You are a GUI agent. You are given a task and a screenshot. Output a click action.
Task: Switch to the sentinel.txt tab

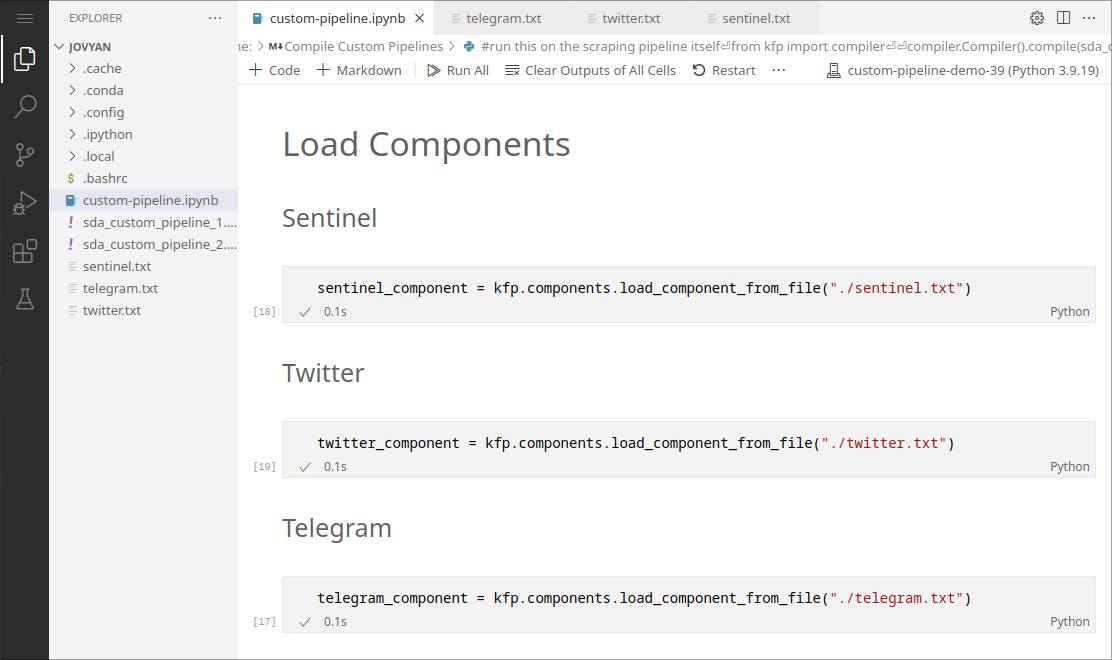pyautogui.click(x=756, y=18)
